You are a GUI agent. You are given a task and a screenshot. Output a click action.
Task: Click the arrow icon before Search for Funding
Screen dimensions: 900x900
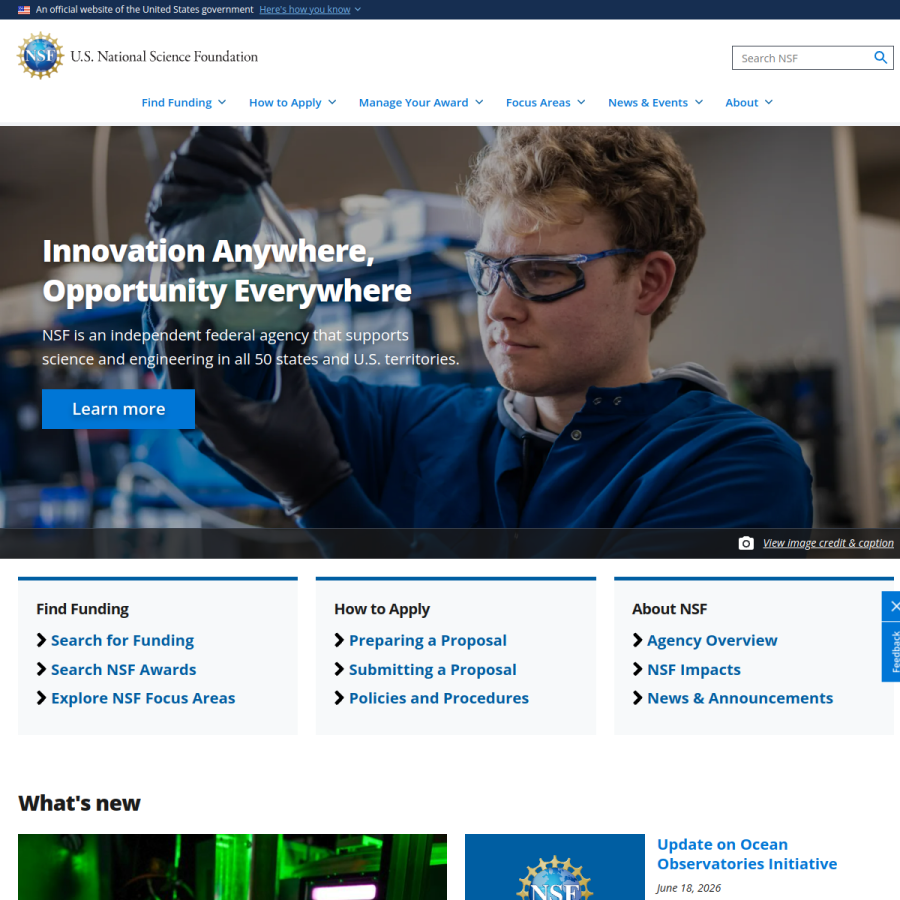[x=41, y=640]
